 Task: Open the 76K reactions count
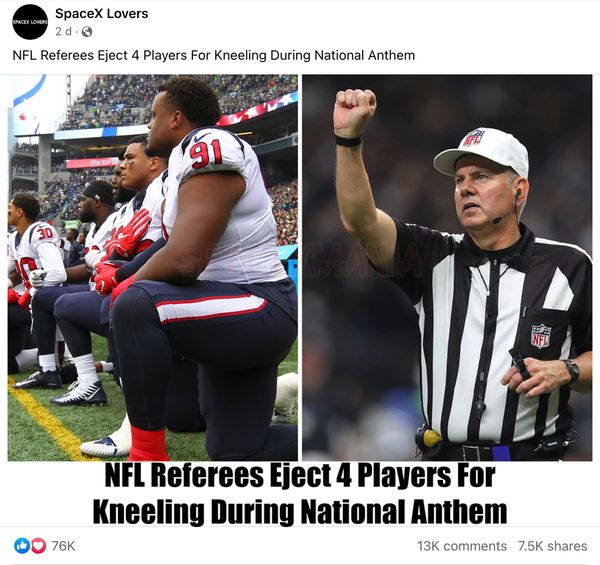(x=63, y=546)
